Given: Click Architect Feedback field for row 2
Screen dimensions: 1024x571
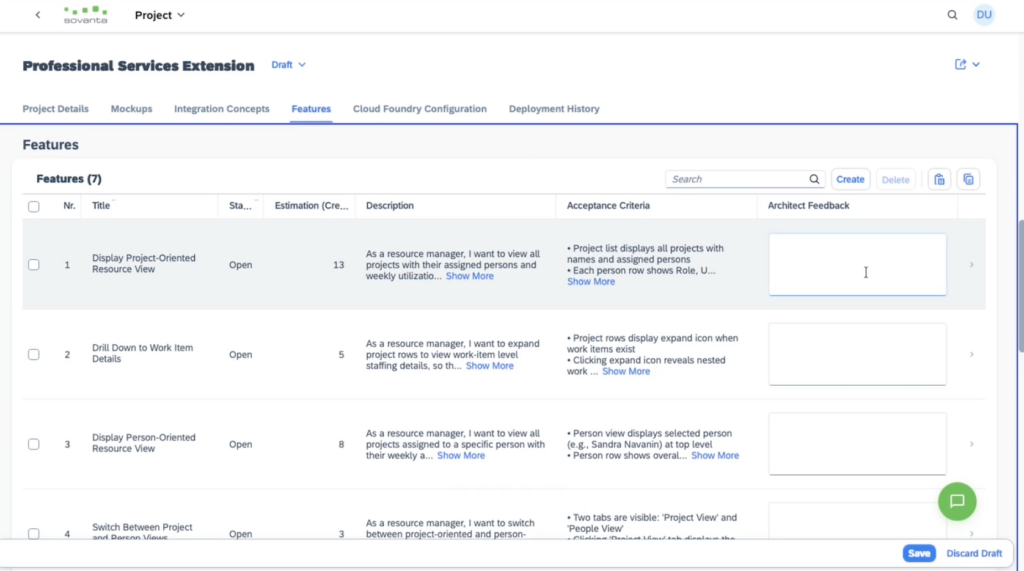Looking at the screenshot, I should (857, 354).
